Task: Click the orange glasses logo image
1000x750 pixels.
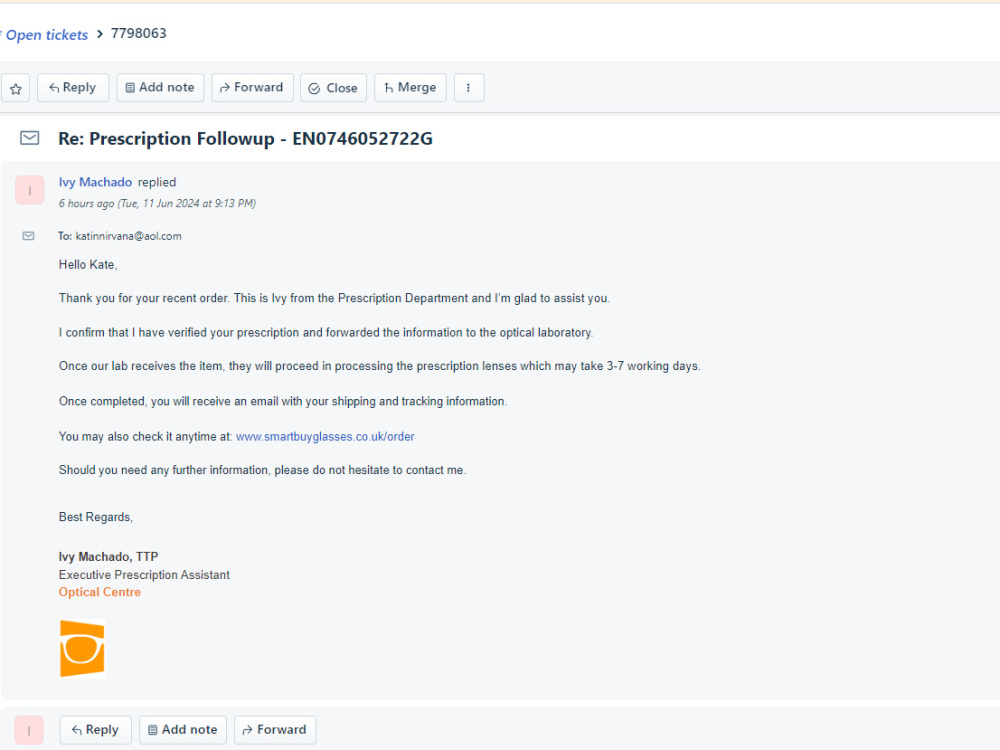Action: pyautogui.click(x=82, y=648)
